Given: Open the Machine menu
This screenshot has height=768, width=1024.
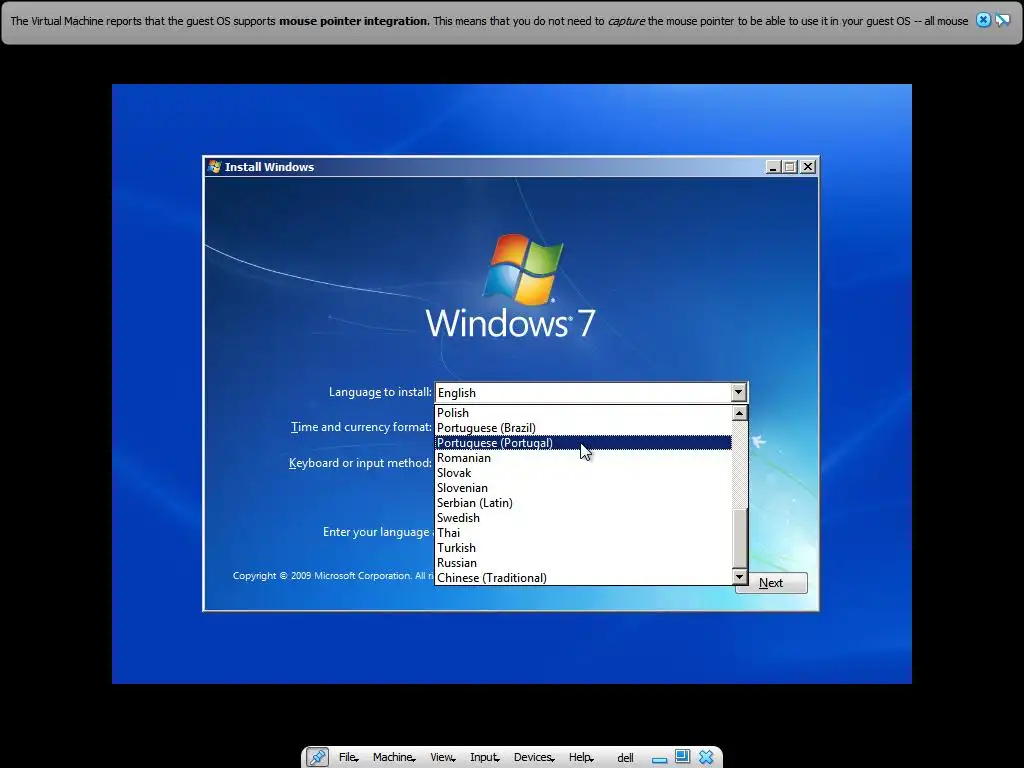Looking at the screenshot, I should [394, 757].
